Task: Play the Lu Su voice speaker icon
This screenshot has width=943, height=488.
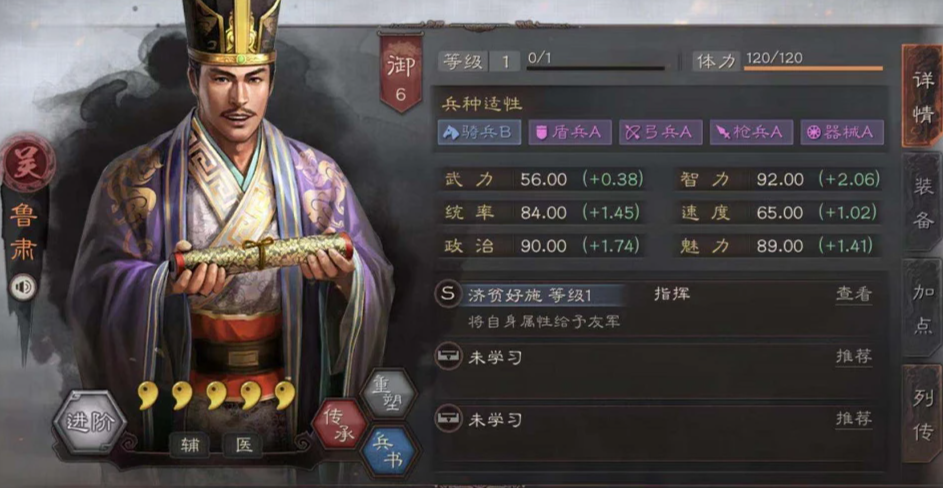Action: [23, 288]
